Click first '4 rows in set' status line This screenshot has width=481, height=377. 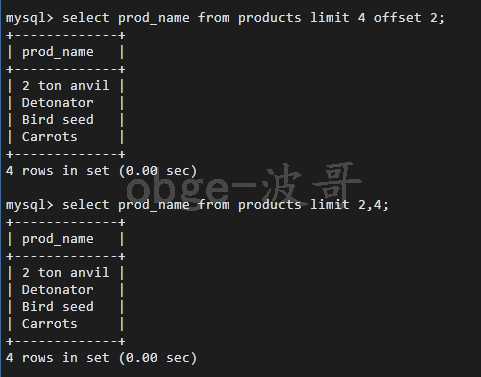(101, 171)
